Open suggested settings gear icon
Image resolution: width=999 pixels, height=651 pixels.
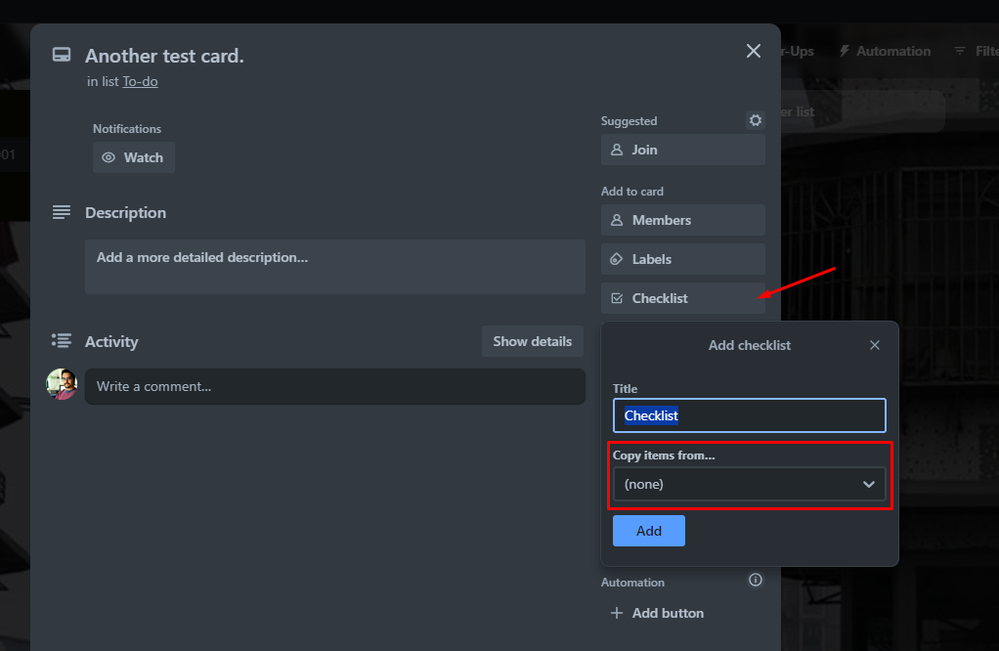point(755,120)
